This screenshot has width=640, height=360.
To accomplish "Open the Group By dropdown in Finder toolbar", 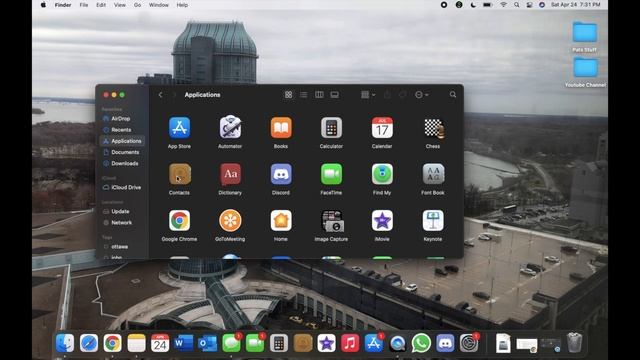I will pyautogui.click(x=368, y=95).
